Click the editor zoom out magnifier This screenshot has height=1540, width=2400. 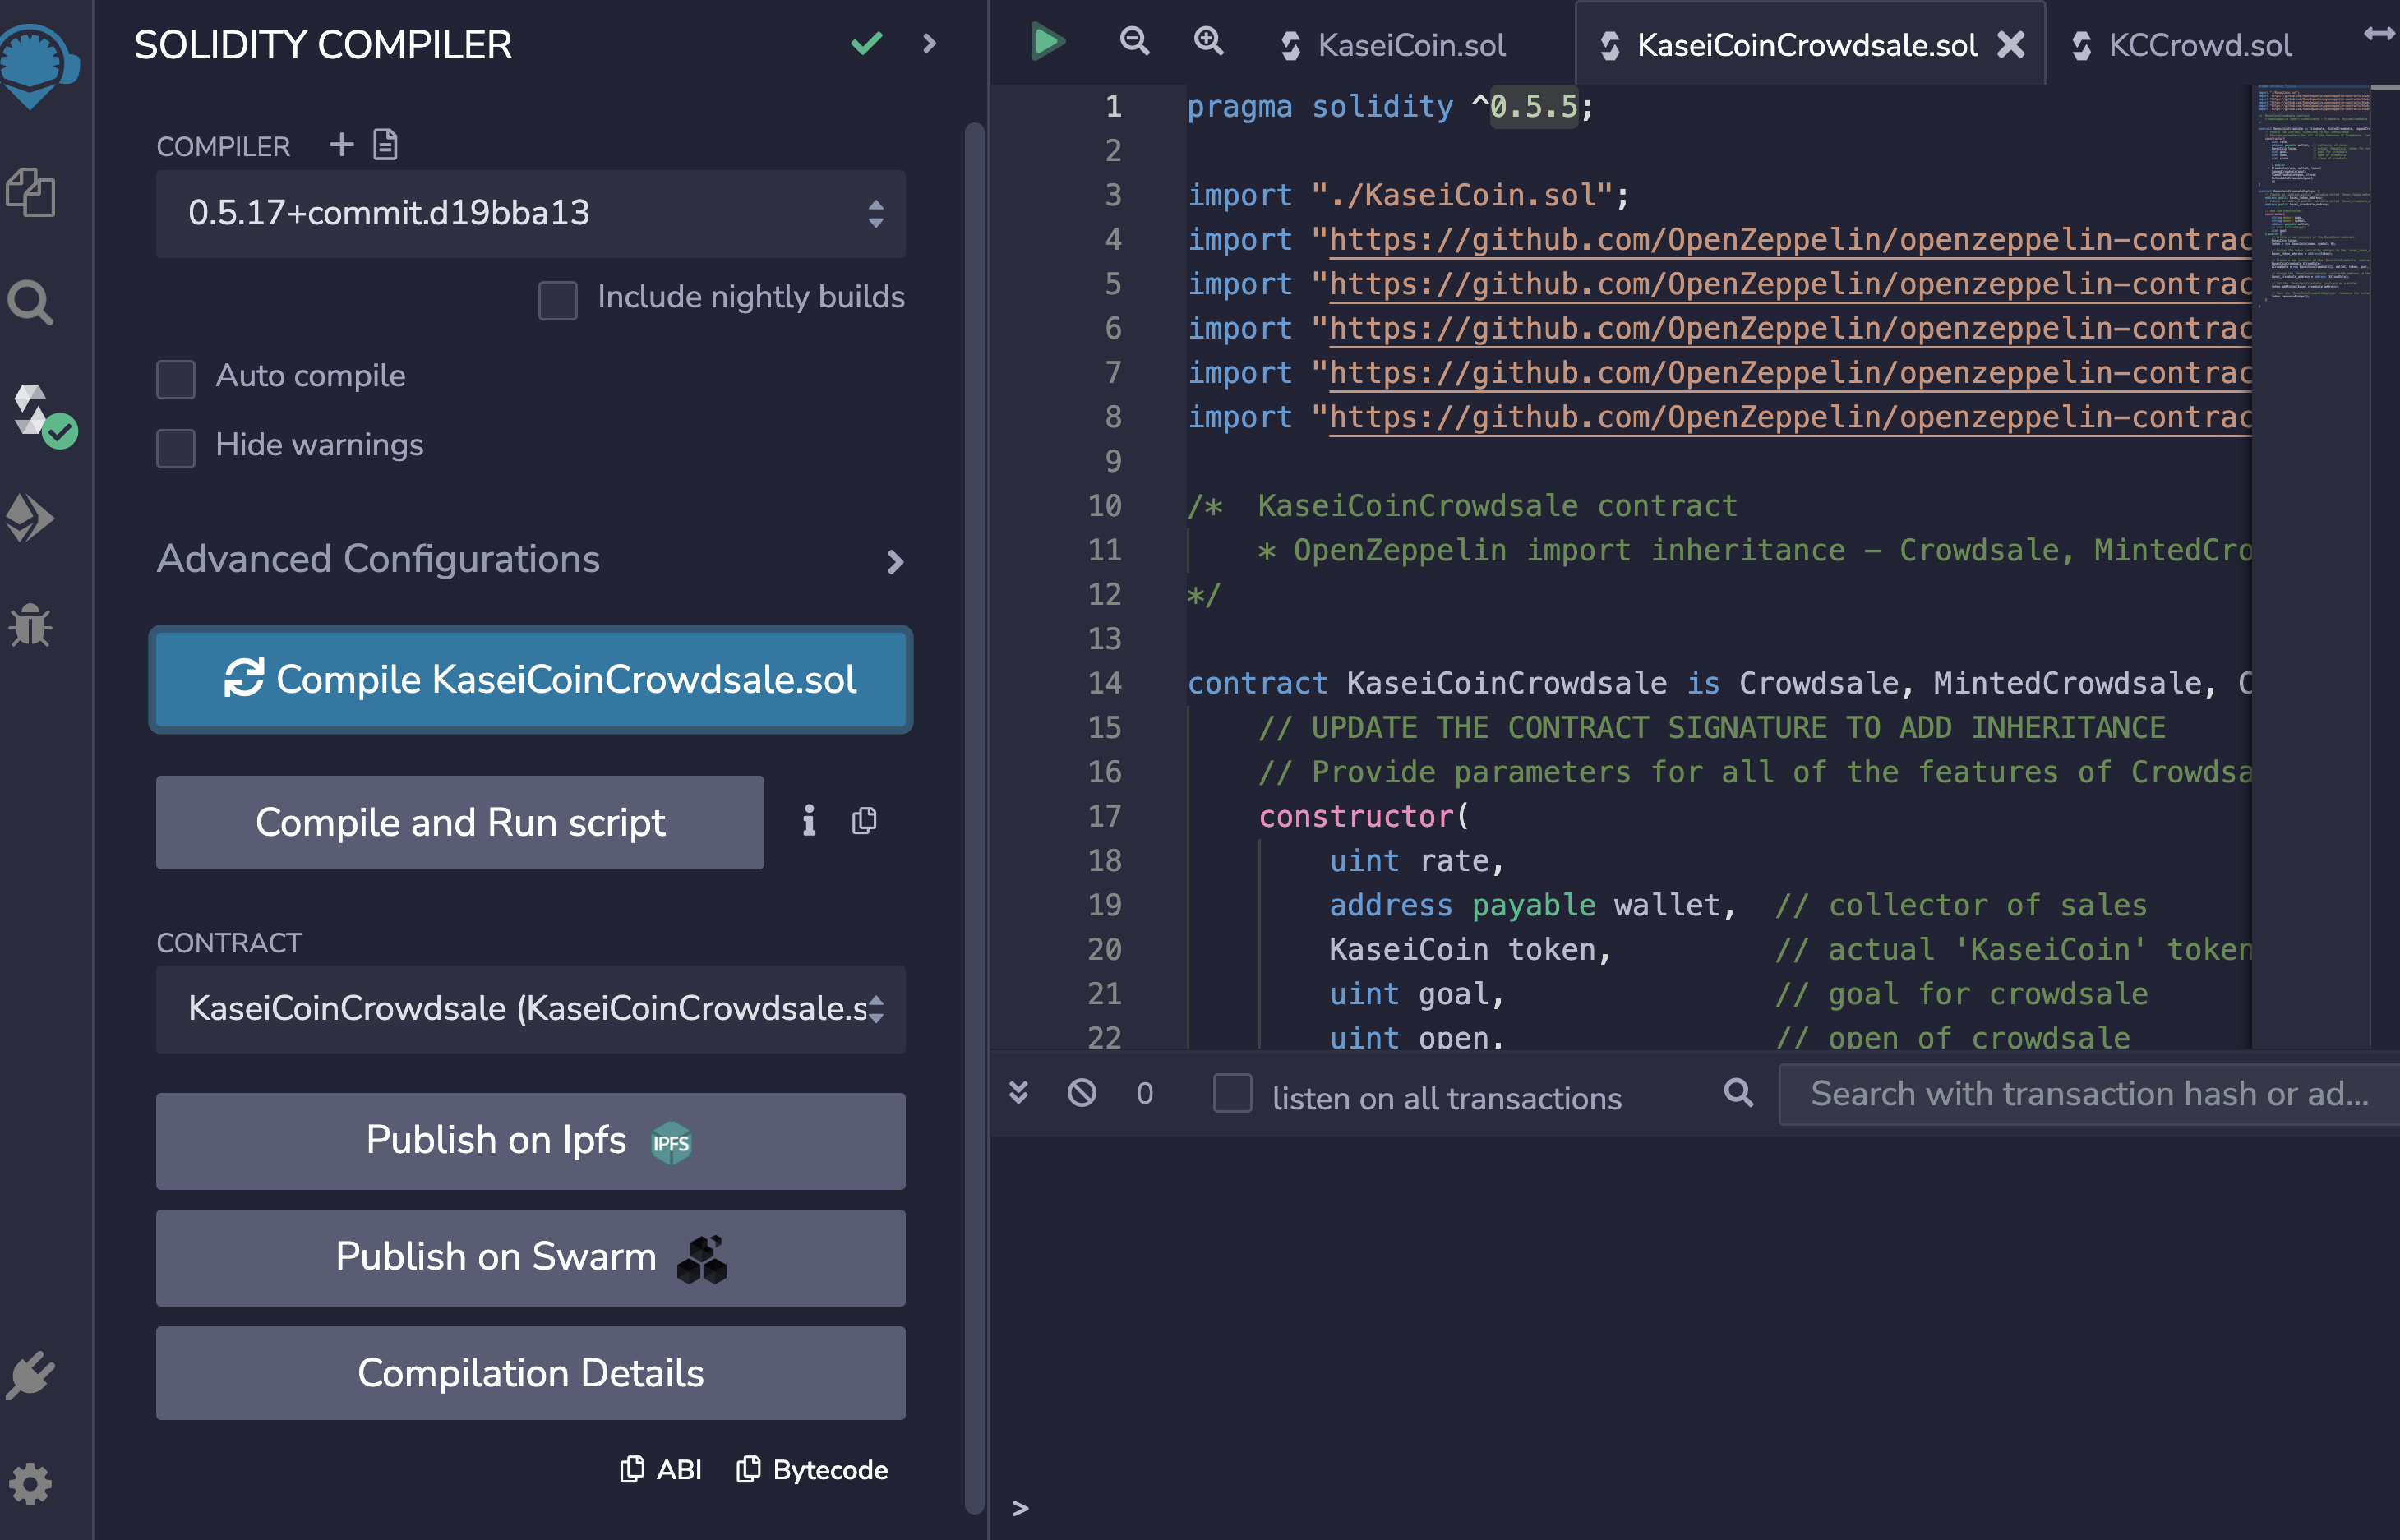(x=1134, y=42)
